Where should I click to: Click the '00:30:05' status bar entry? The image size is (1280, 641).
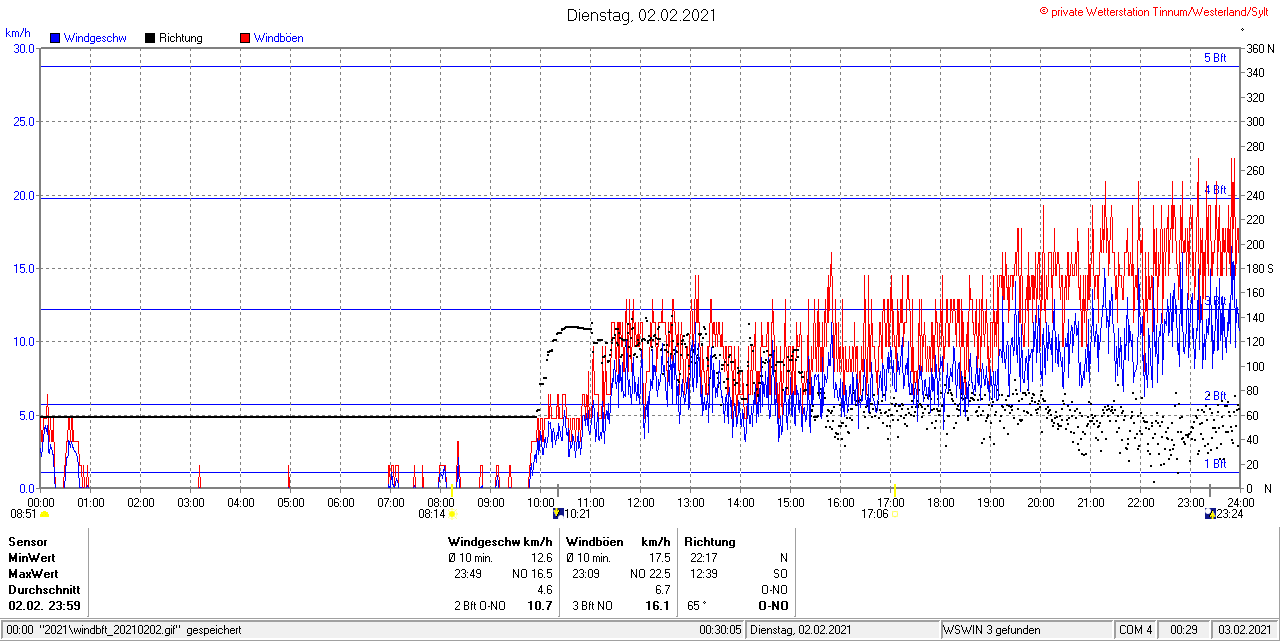(x=720, y=630)
